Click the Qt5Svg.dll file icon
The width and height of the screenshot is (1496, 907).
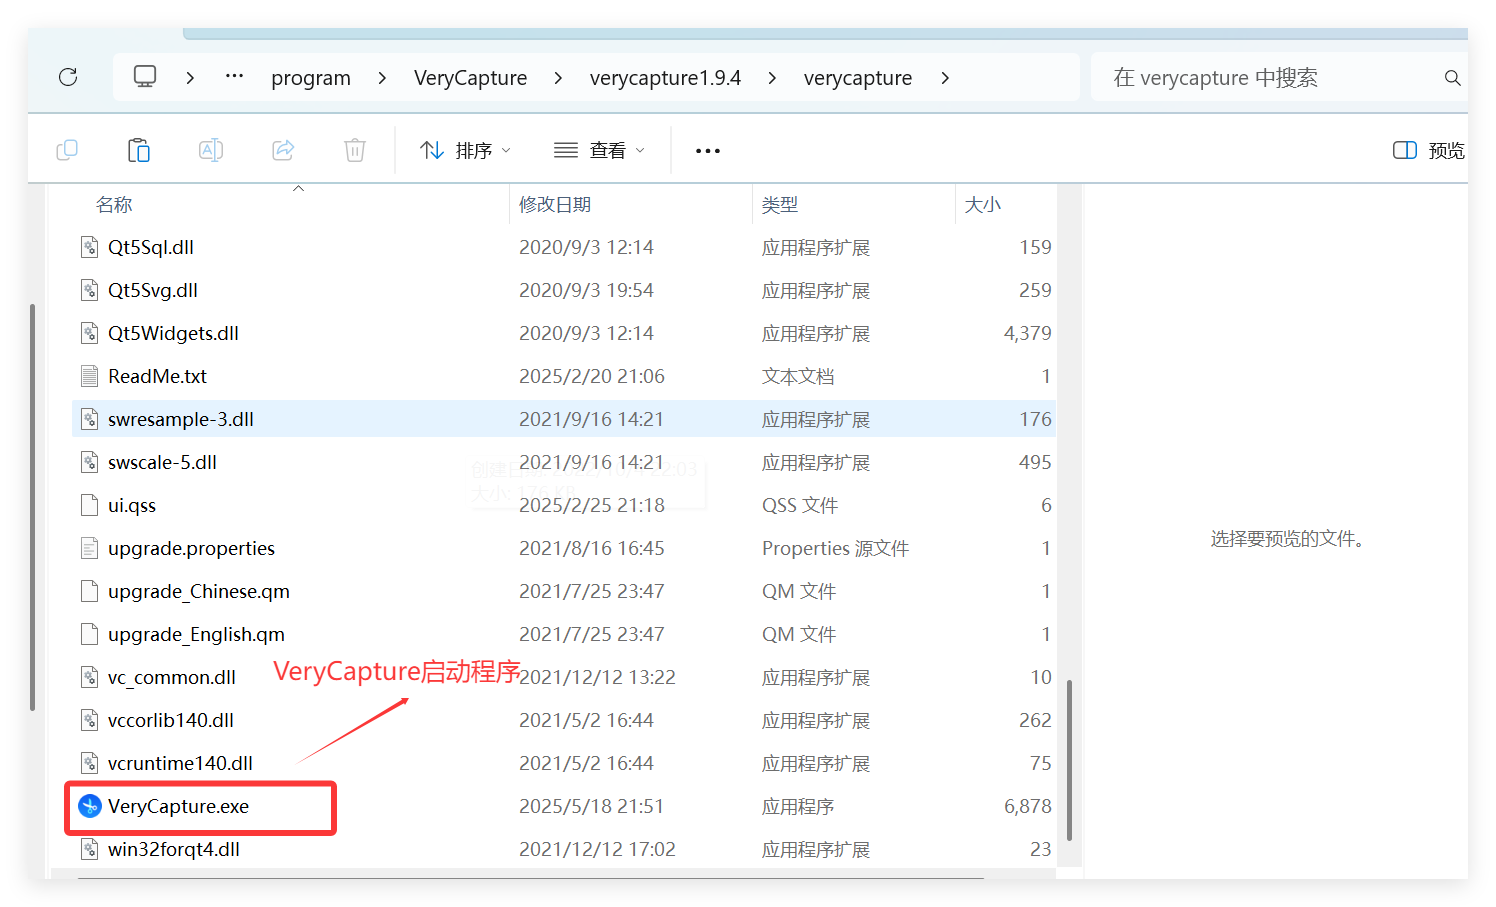pyautogui.click(x=90, y=290)
